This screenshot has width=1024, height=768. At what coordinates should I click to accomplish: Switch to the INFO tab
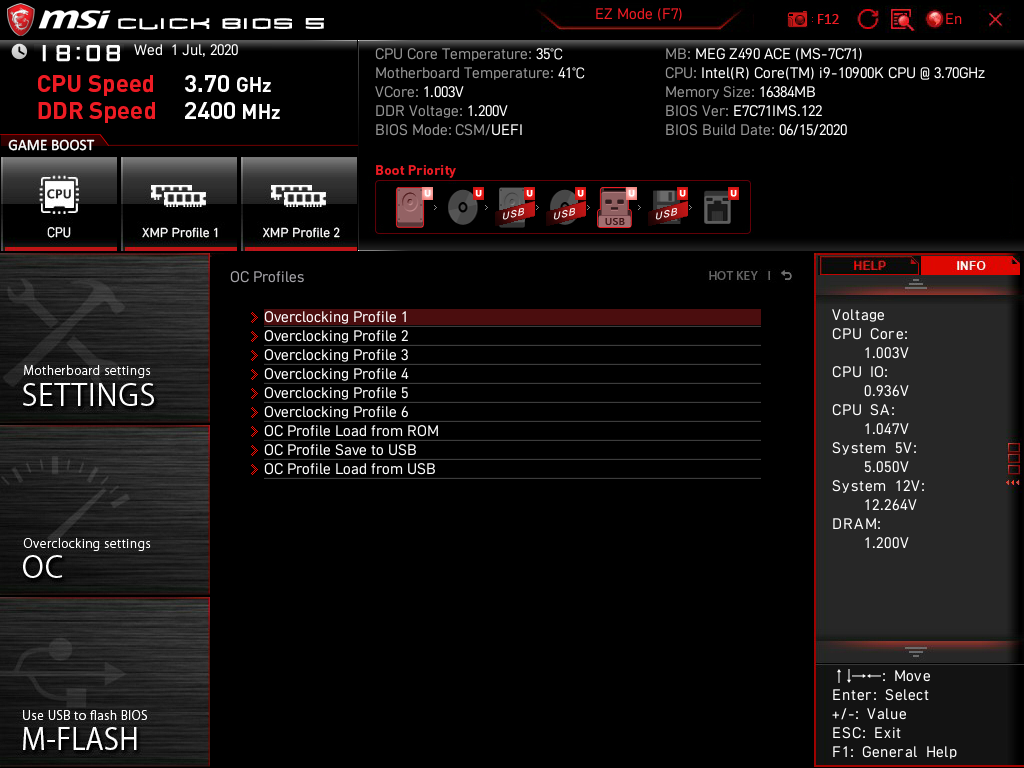970,265
